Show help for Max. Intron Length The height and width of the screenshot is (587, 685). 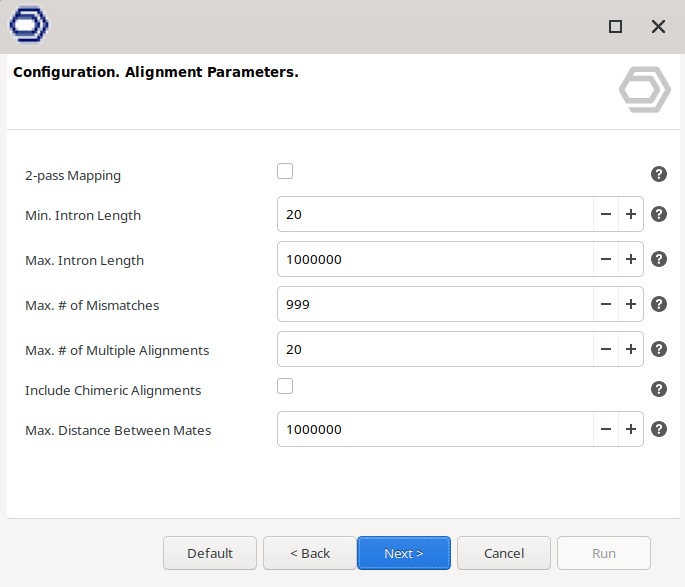pos(659,259)
